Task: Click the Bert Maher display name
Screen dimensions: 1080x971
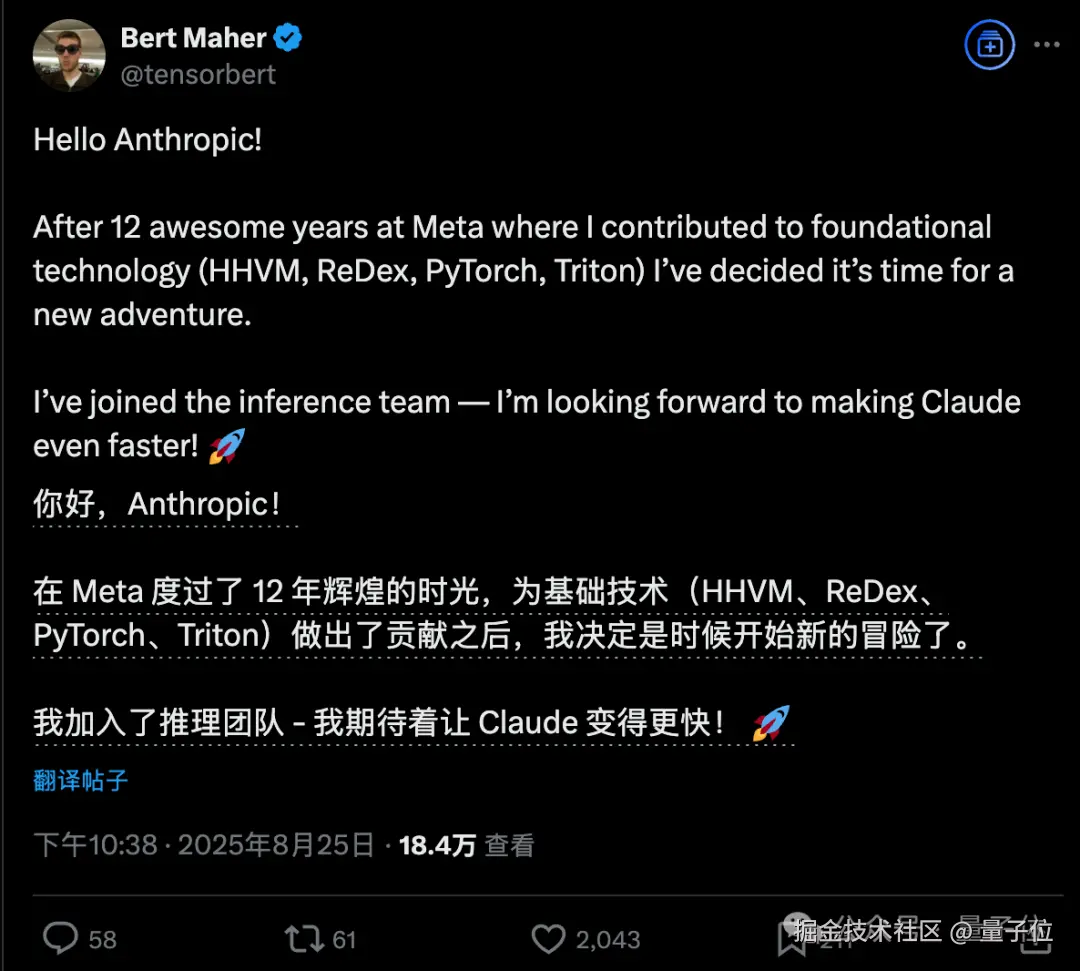Action: (x=193, y=39)
